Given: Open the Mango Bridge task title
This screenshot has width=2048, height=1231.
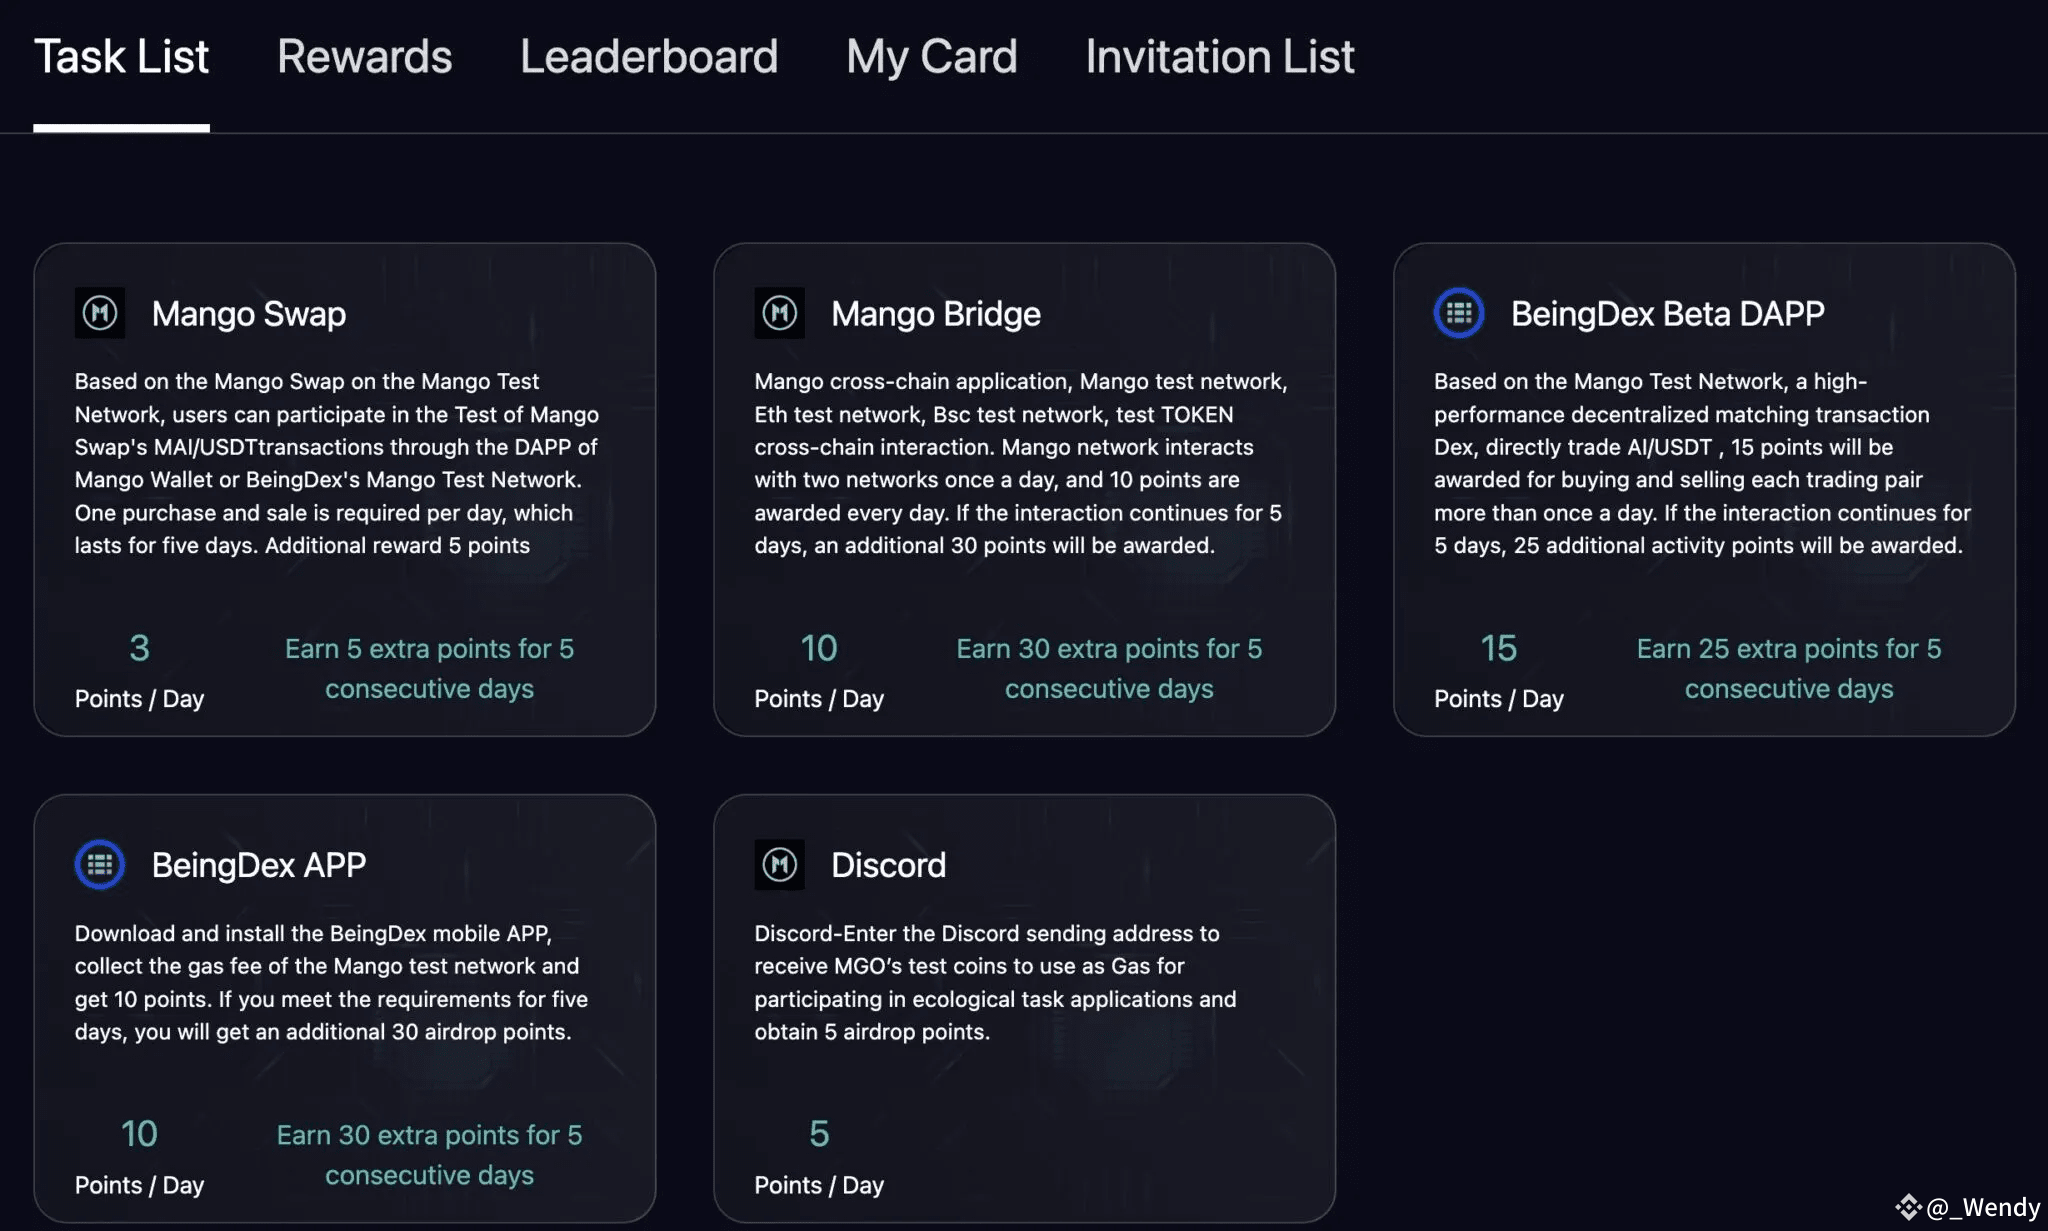Looking at the screenshot, I should pos(935,314).
